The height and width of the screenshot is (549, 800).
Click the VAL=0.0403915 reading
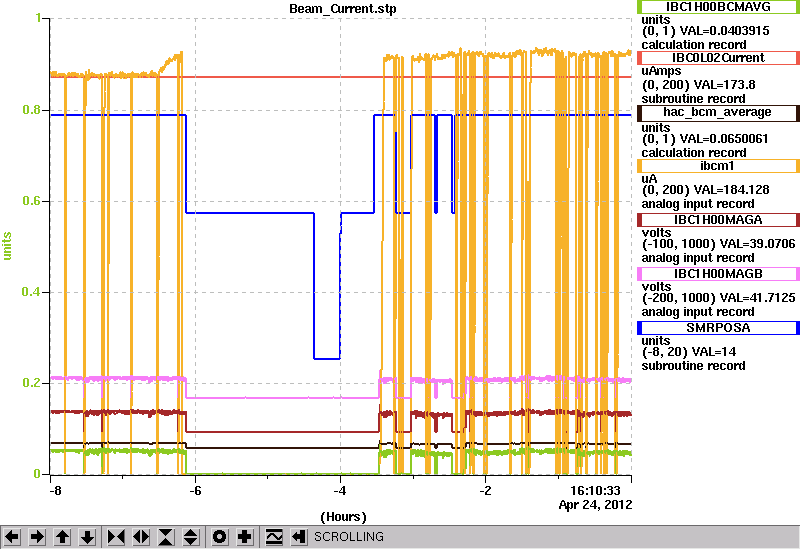tap(724, 31)
